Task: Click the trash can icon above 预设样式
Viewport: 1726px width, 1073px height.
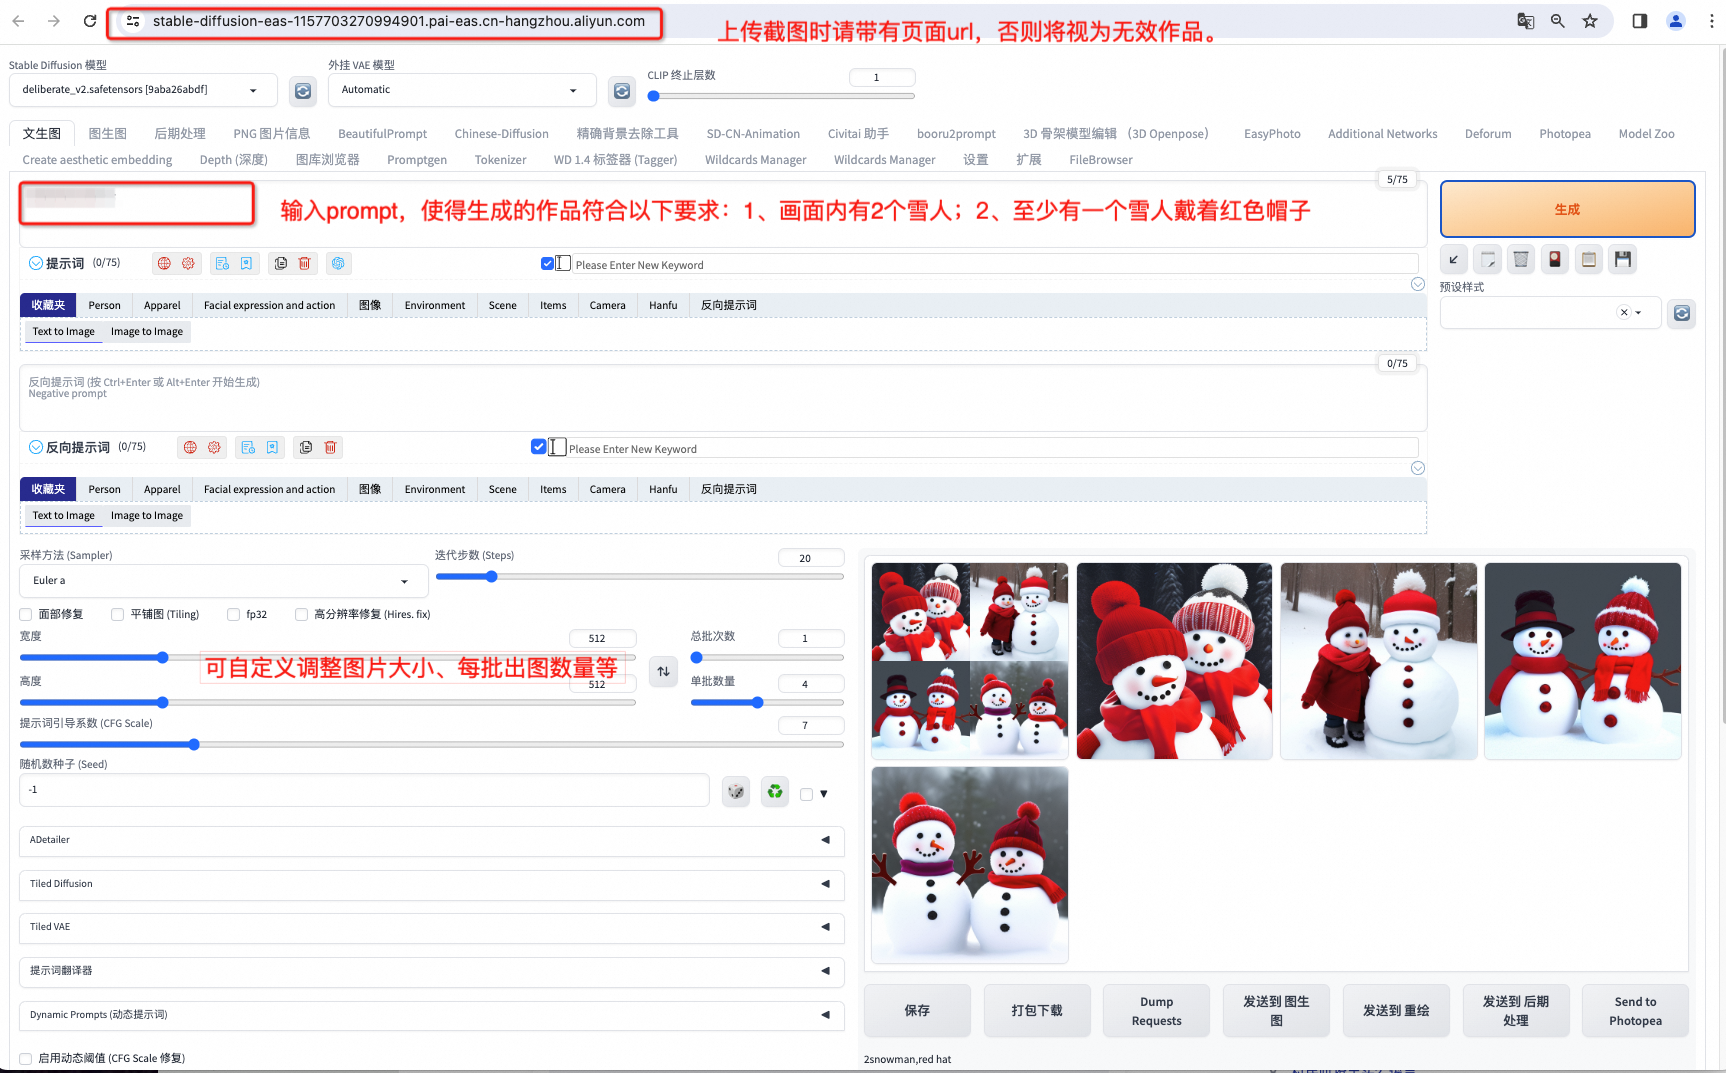Action: pos(1520,259)
